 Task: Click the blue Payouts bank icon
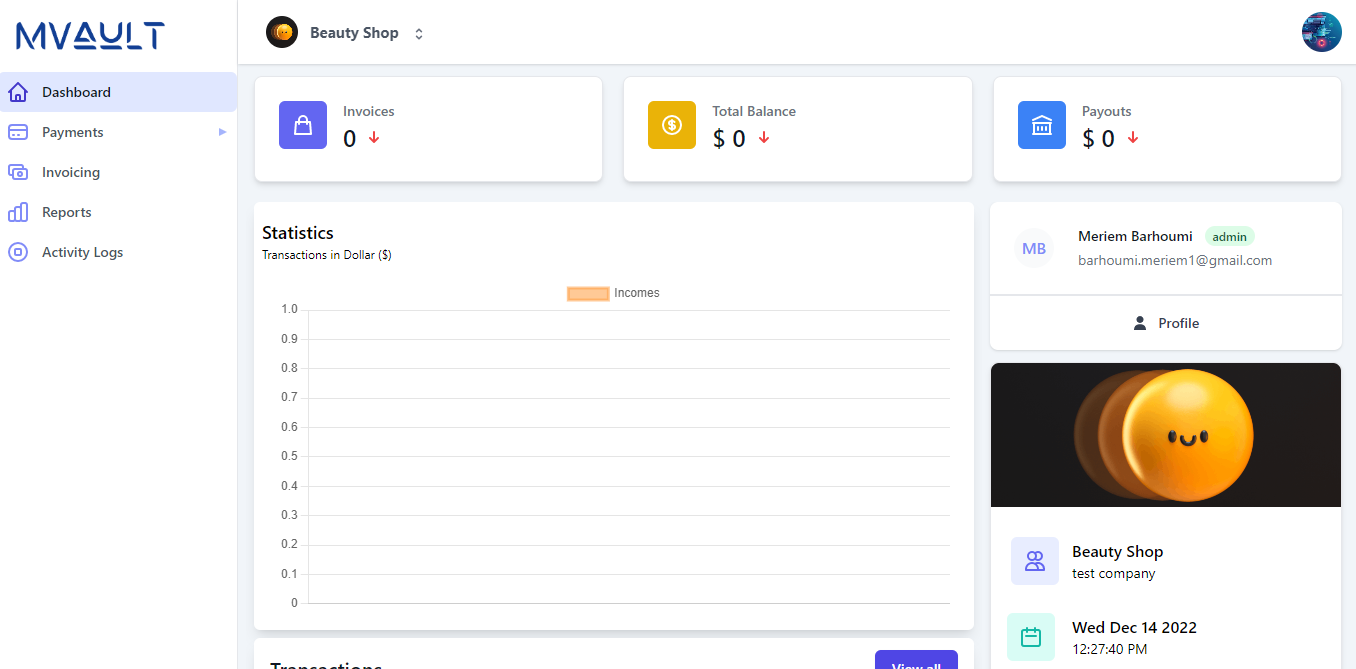point(1042,125)
